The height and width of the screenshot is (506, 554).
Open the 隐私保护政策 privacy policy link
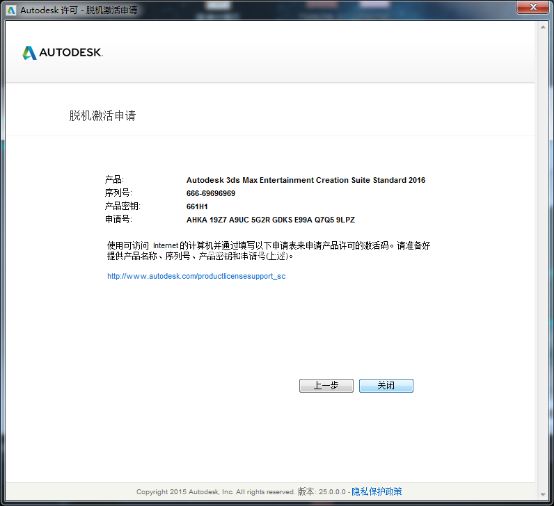pos(377,492)
